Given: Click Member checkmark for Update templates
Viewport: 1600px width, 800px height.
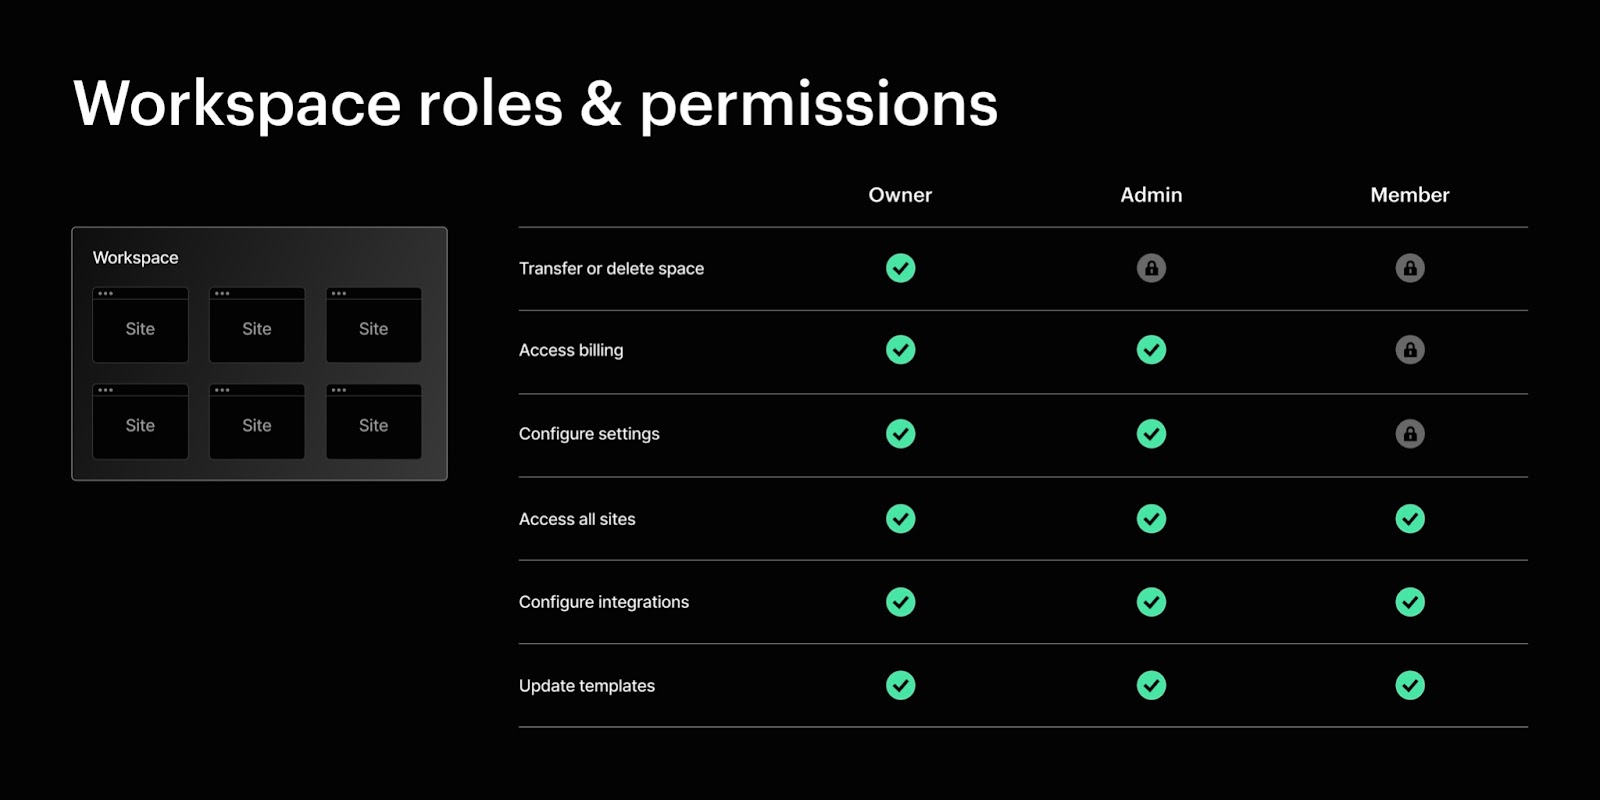Looking at the screenshot, I should click(x=1410, y=686).
